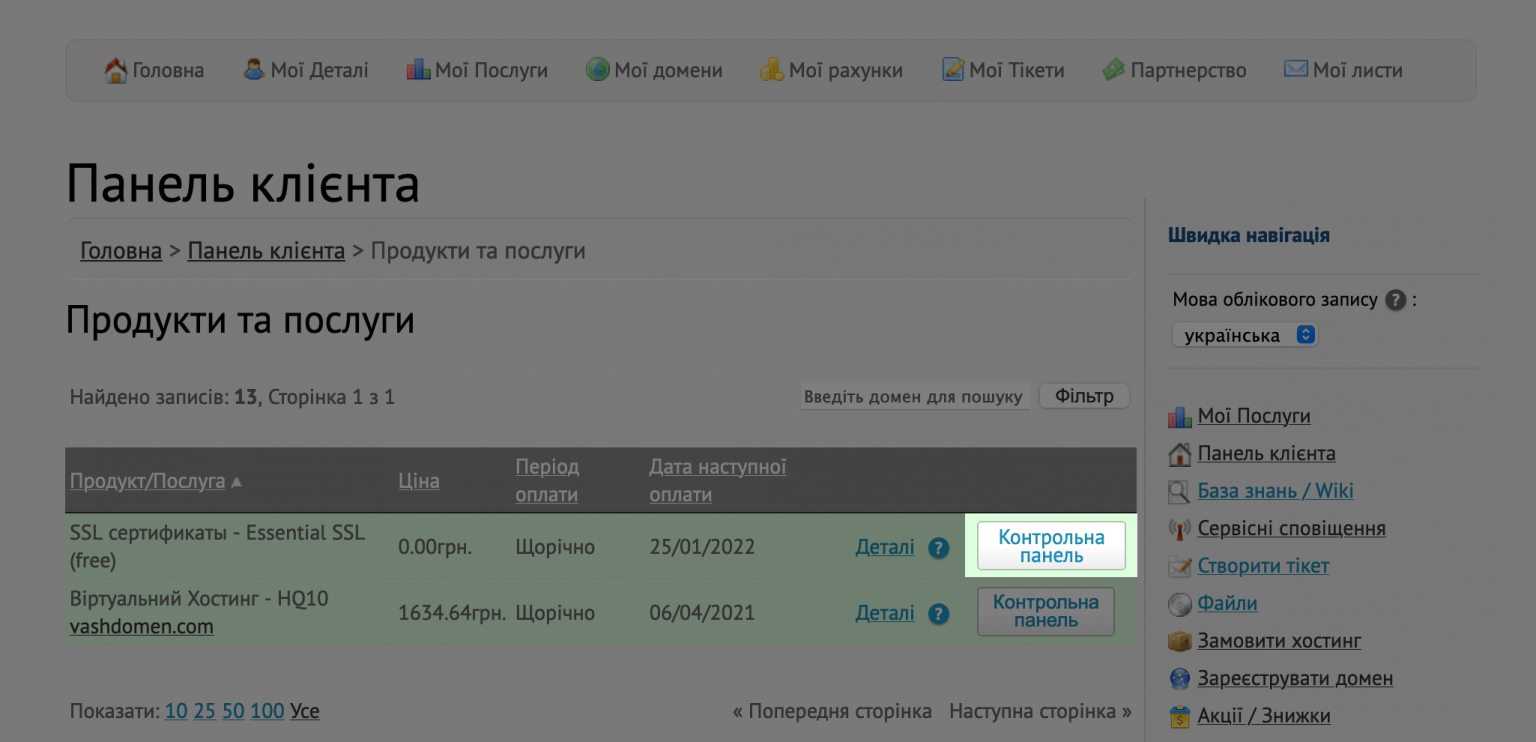Image resolution: width=1536 pixels, height=742 pixels.
Task: Click the help icon next to SSL Деталі
Action: (938, 547)
